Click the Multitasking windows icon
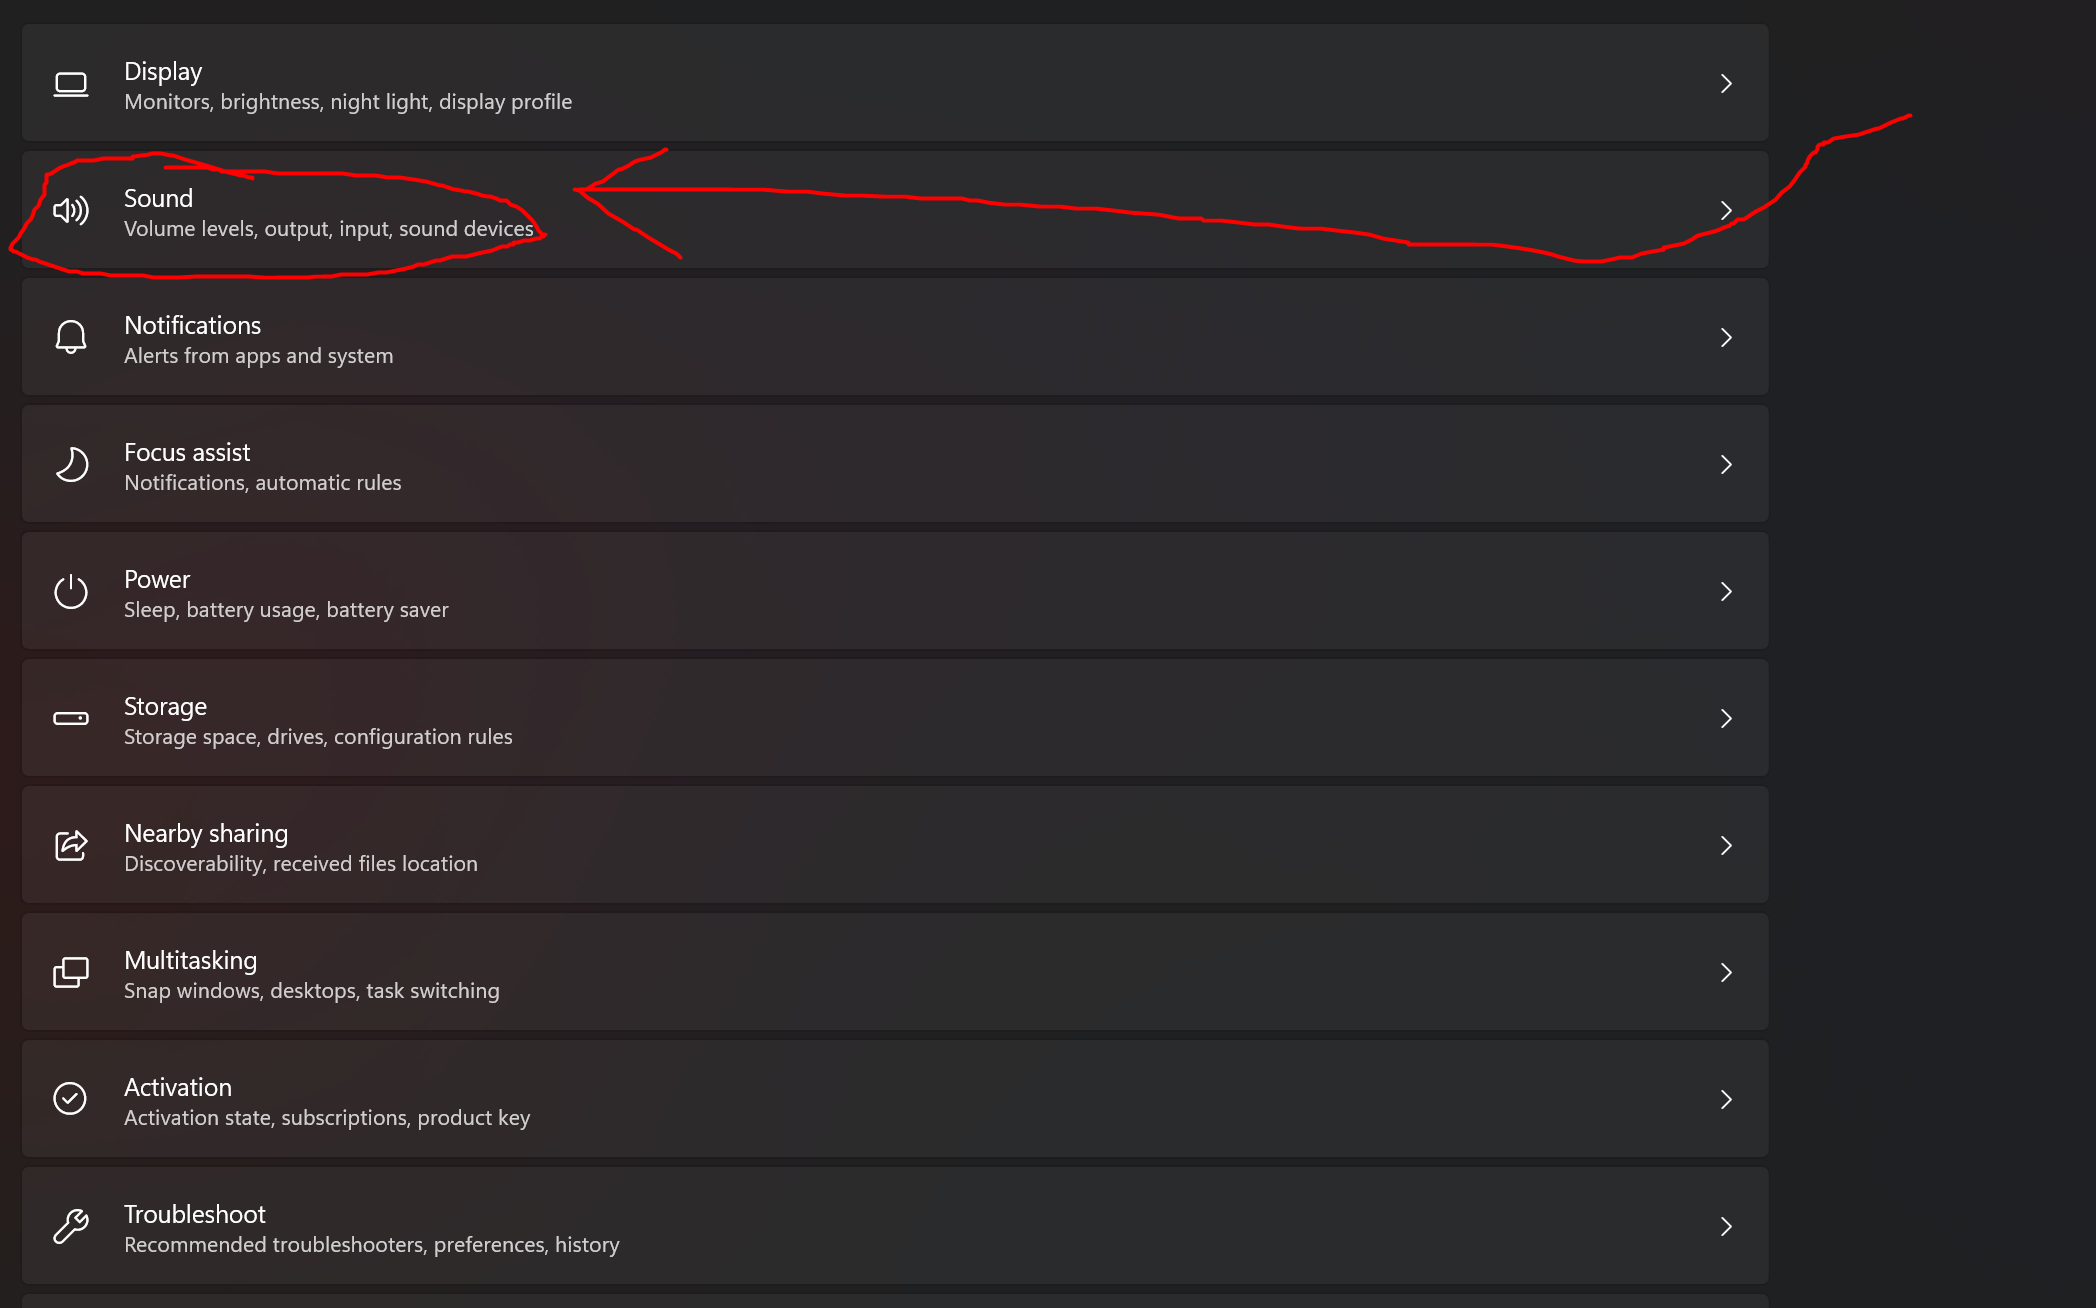 coord(71,972)
